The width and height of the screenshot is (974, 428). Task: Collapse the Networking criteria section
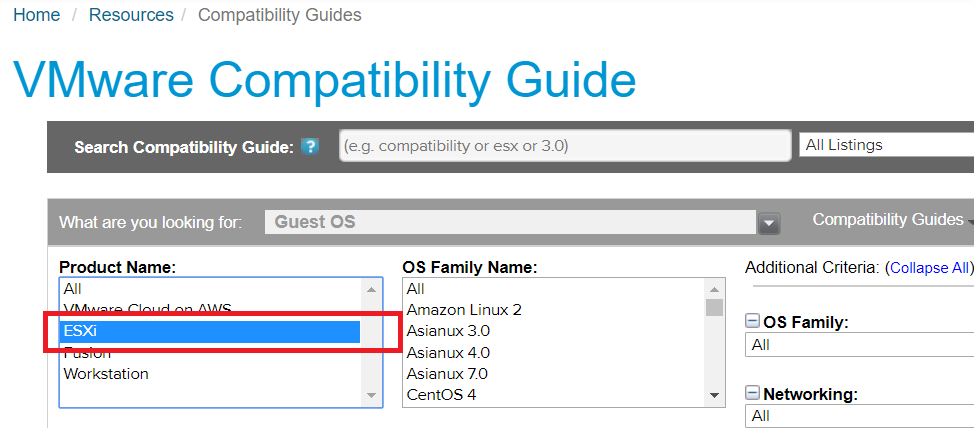(x=753, y=394)
